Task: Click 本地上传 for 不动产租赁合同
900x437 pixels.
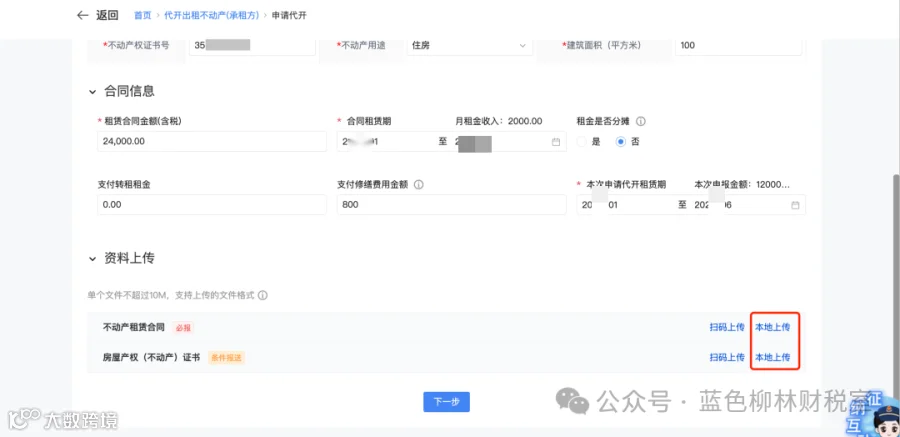Action: (x=773, y=327)
